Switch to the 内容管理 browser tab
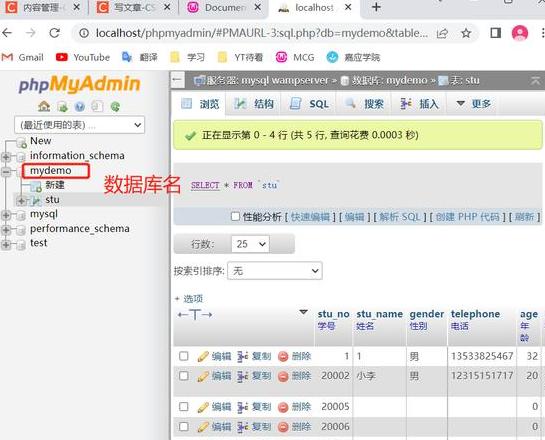Viewport: 545px width, 440px height. (x=43, y=7)
